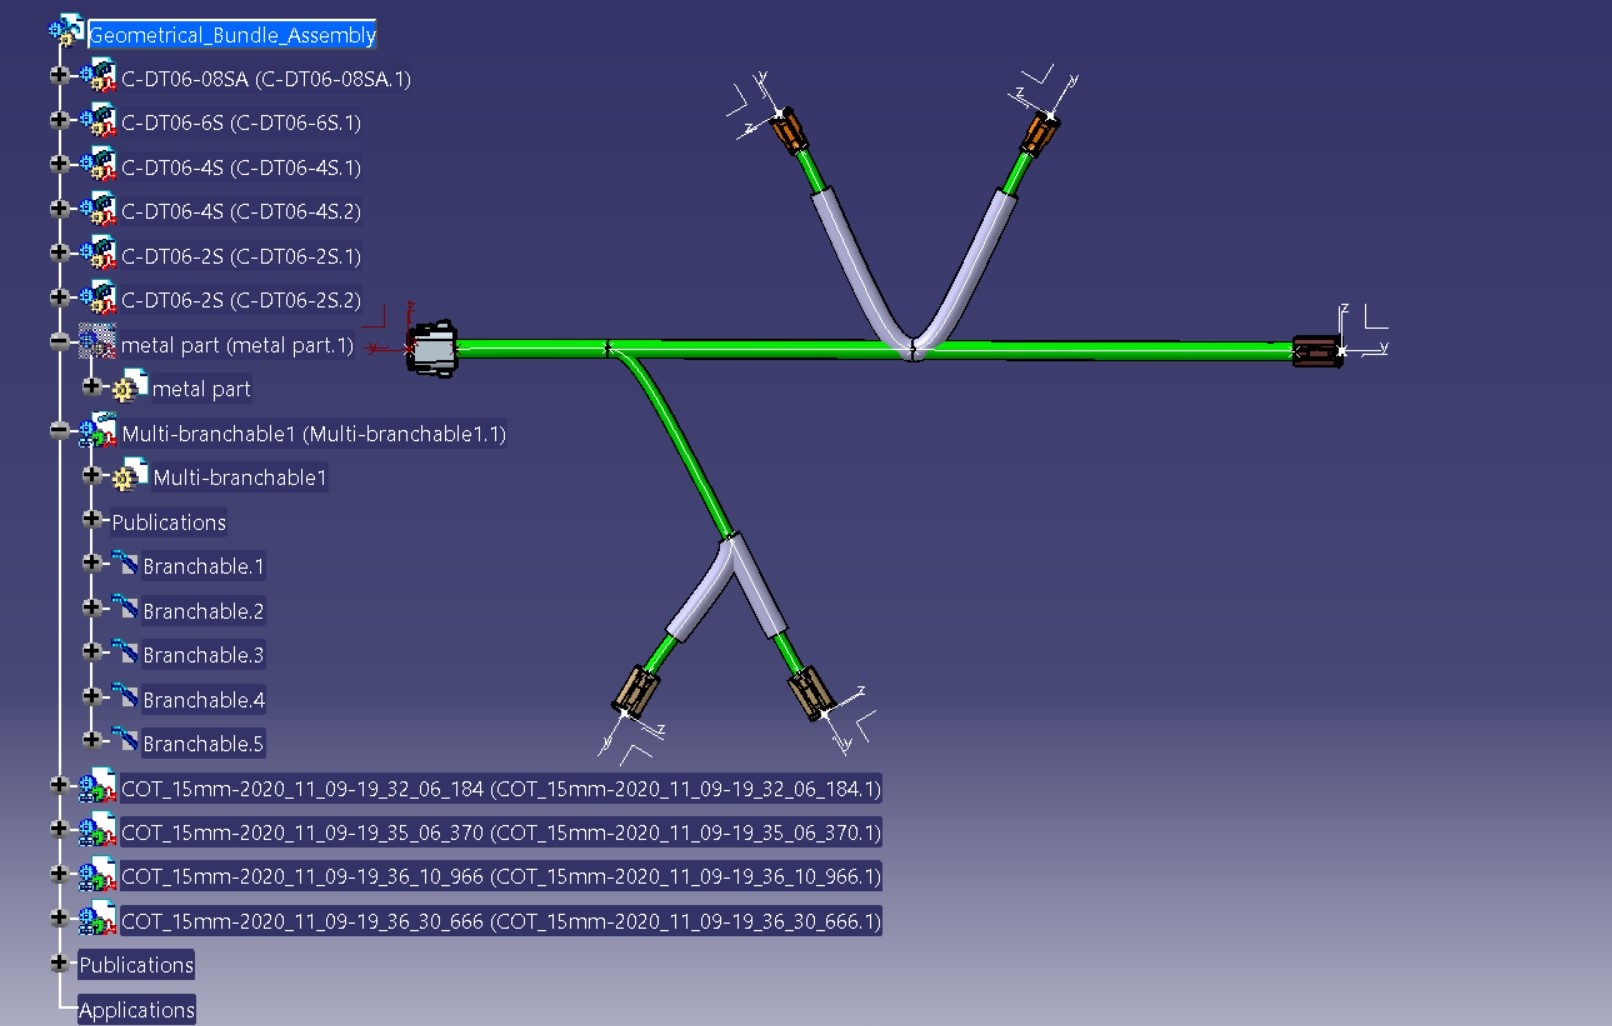Click the Multi-branchable1 bundle icon
This screenshot has width=1612, height=1026.
coord(100,430)
